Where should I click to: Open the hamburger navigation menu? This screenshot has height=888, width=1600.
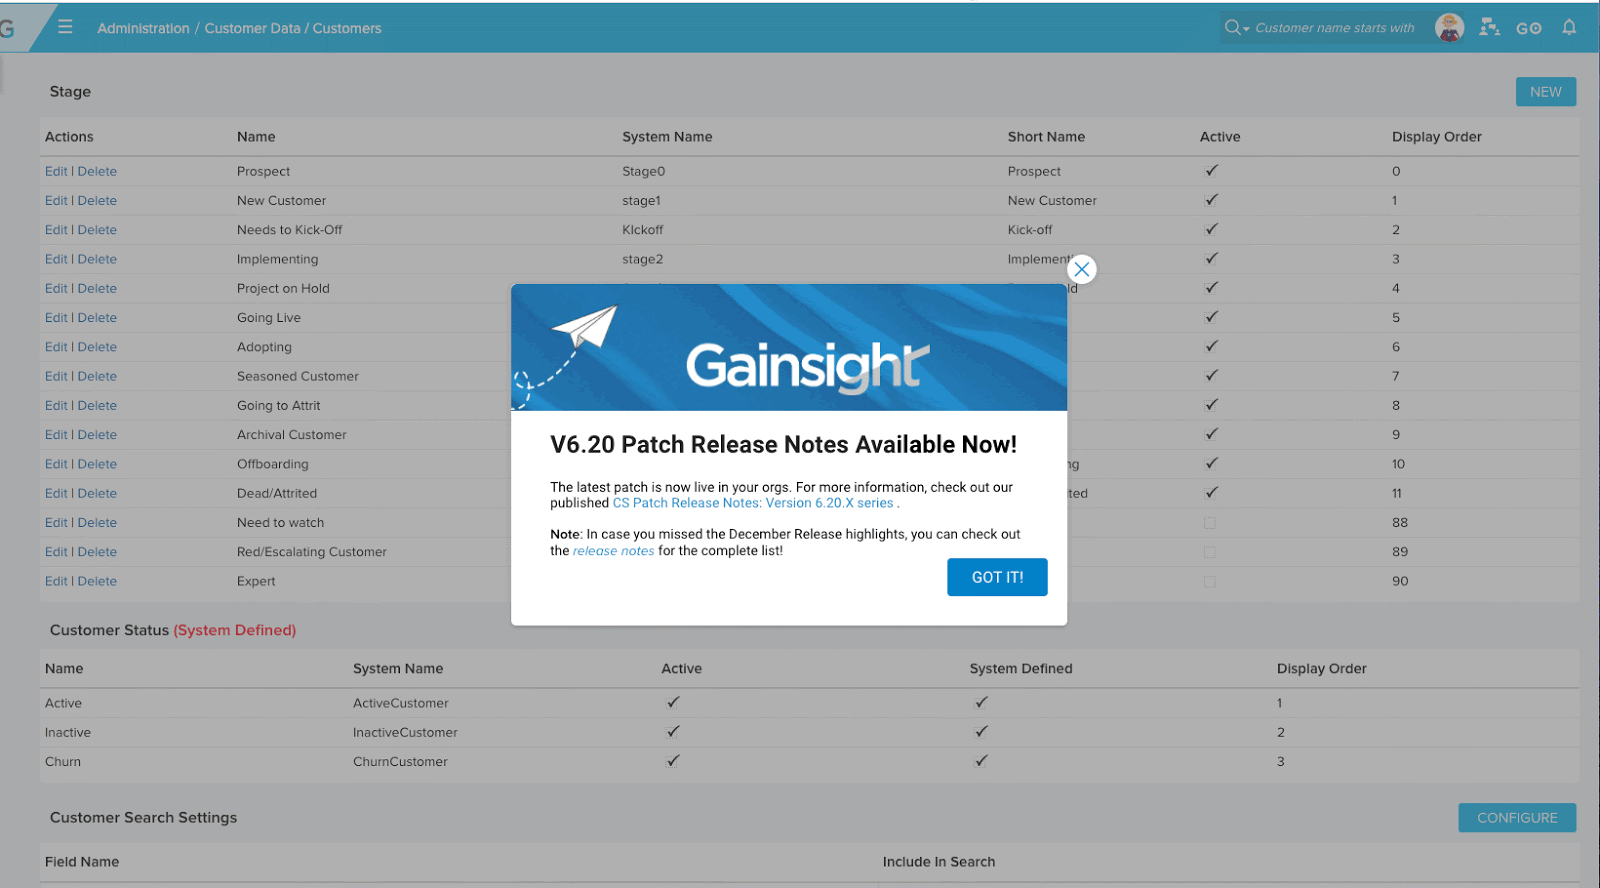(x=65, y=27)
